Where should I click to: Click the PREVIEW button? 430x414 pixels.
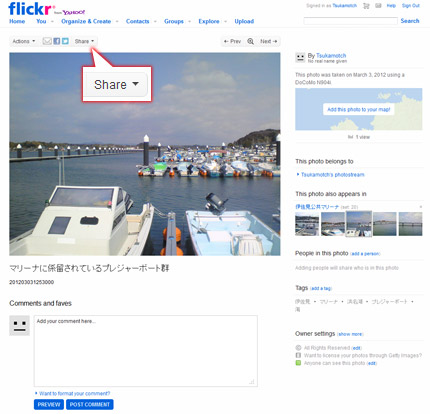click(49, 404)
